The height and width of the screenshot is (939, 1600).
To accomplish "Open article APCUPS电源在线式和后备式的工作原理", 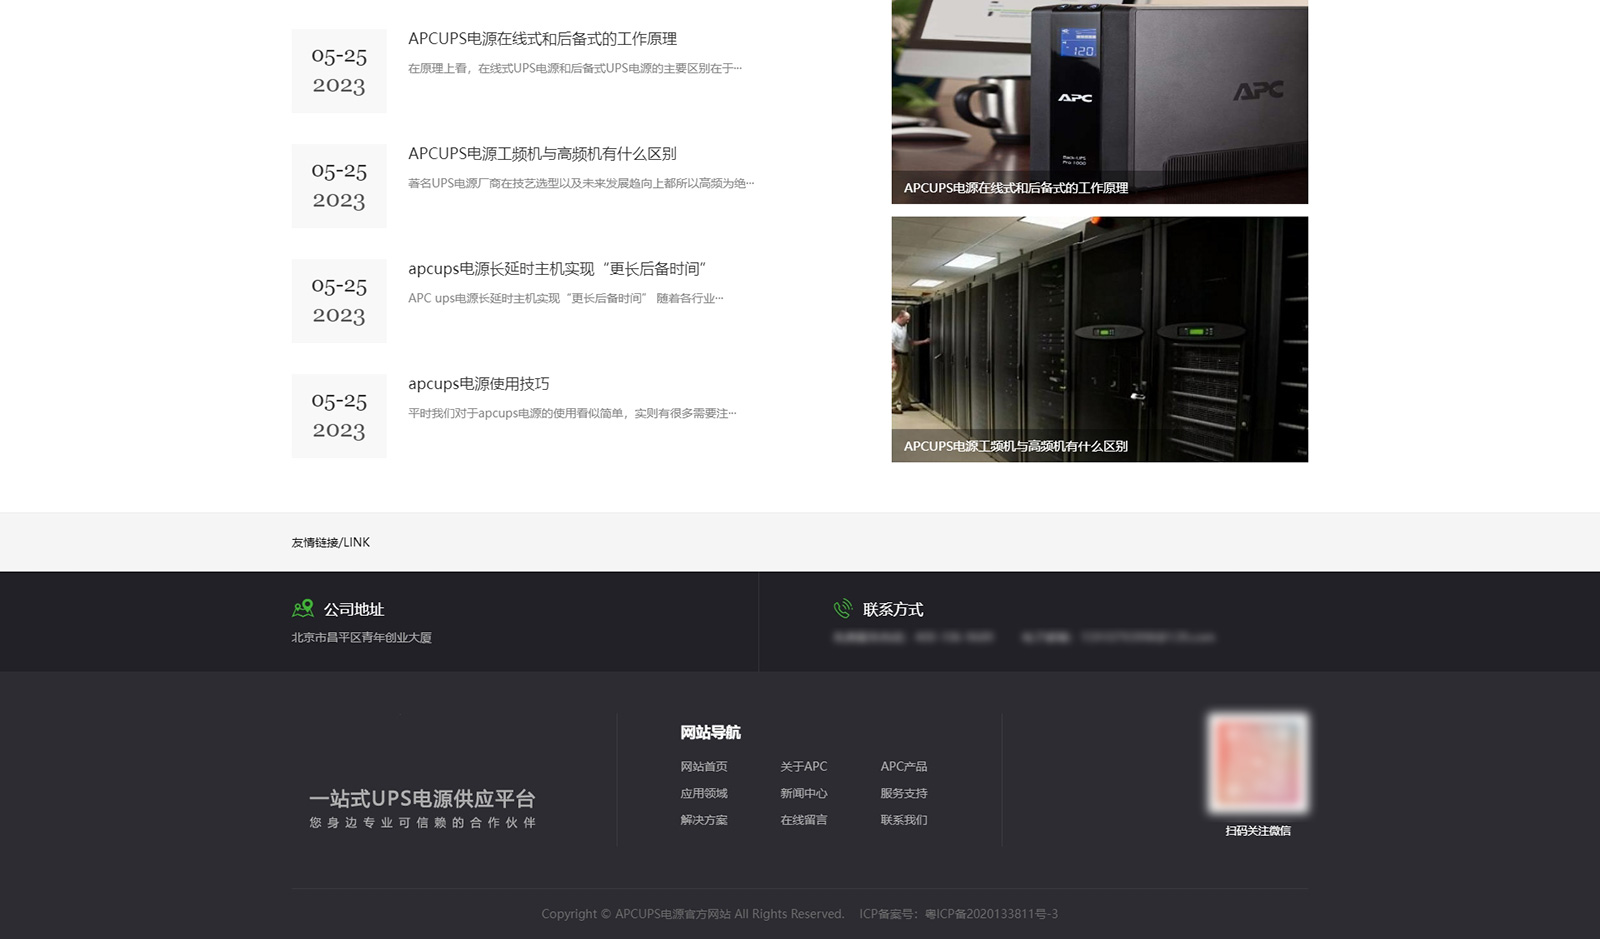I will coord(542,39).
